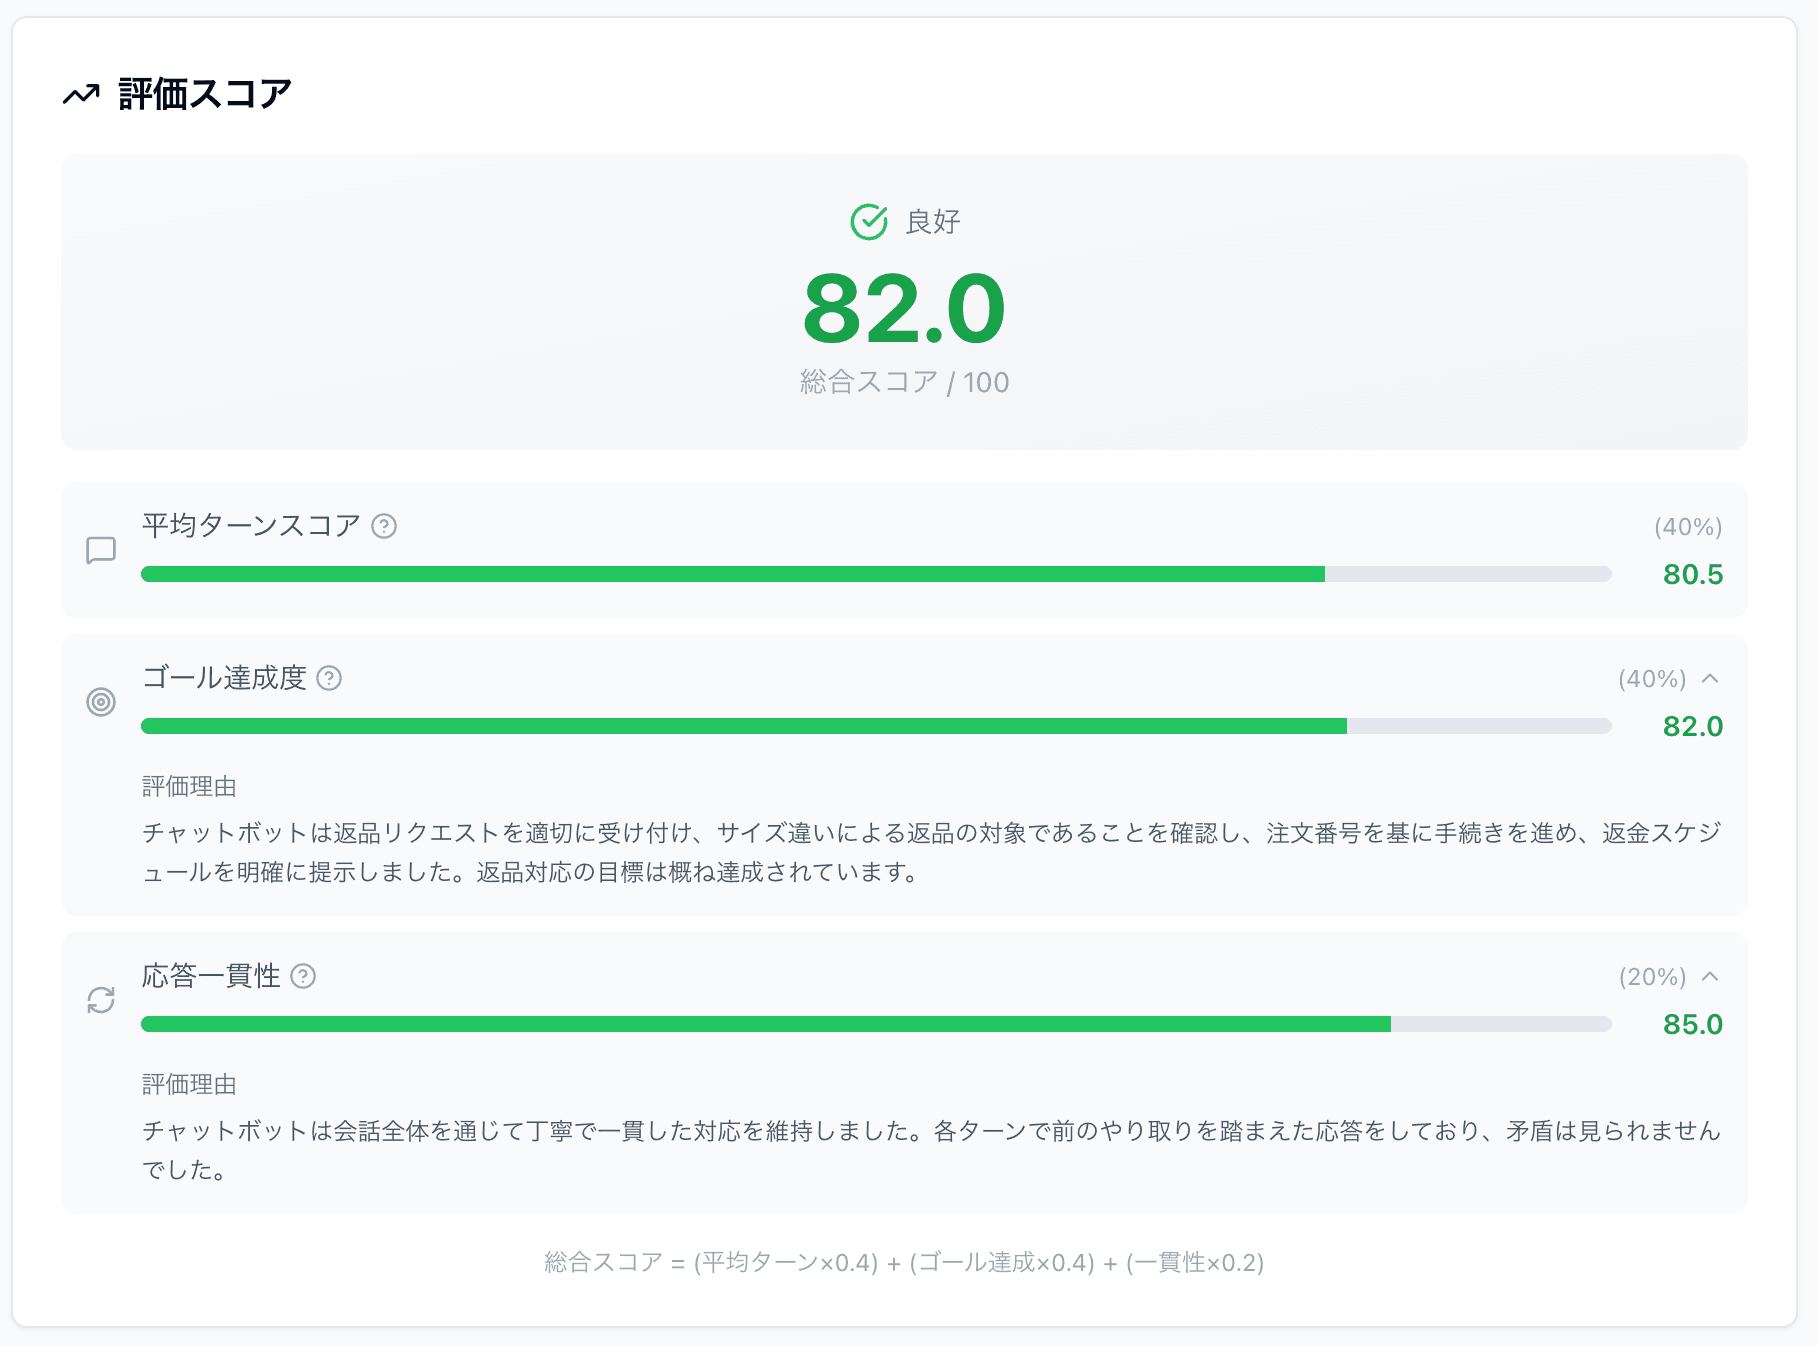Click the bullseye icon beside ゴール達成度

100,702
